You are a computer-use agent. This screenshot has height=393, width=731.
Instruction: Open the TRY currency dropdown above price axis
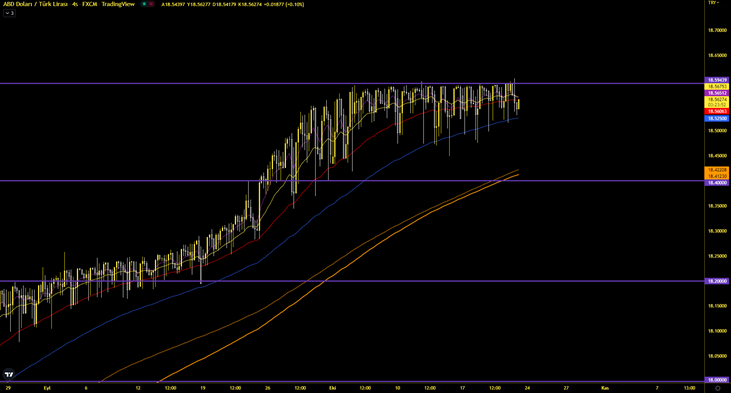(713, 3)
